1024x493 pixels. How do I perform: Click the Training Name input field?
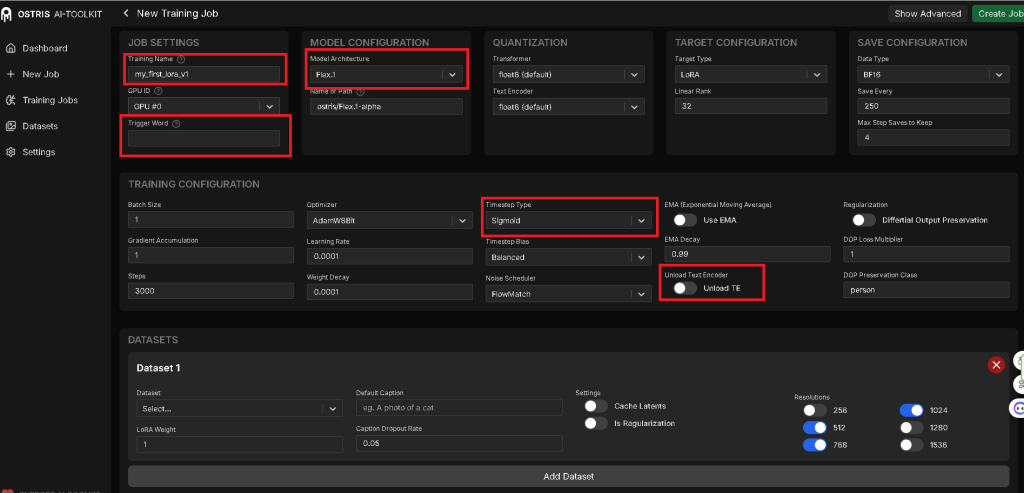tap(204, 74)
